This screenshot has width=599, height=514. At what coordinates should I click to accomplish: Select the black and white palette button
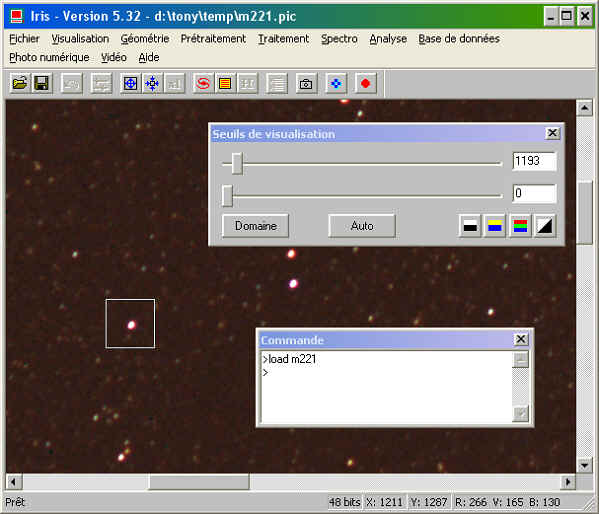(470, 226)
